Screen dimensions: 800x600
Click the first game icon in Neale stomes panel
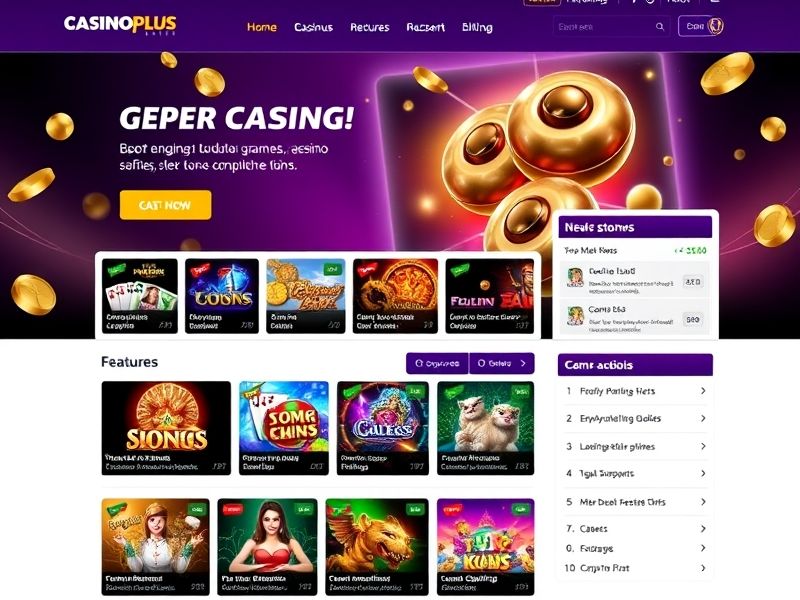[575, 278]
